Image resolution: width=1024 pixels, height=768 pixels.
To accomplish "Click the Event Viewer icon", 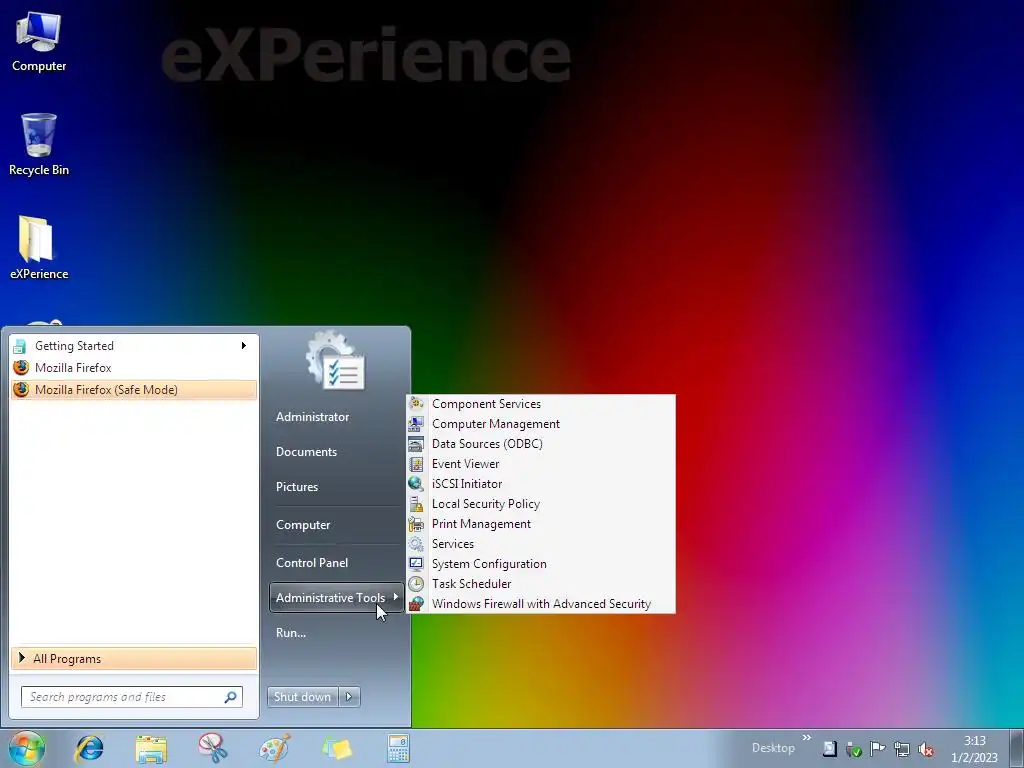I will pos(416,464).
